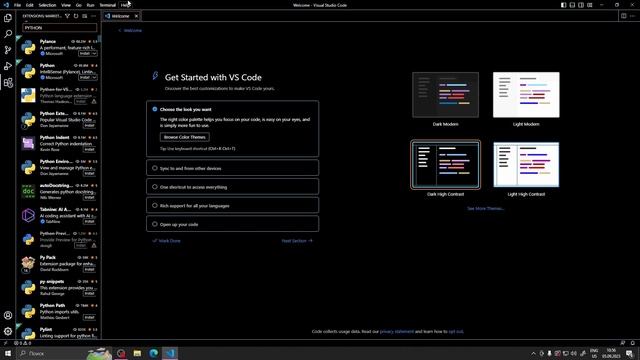Install the autoDocstring extension
640x360 pixels.
[89, 198]
